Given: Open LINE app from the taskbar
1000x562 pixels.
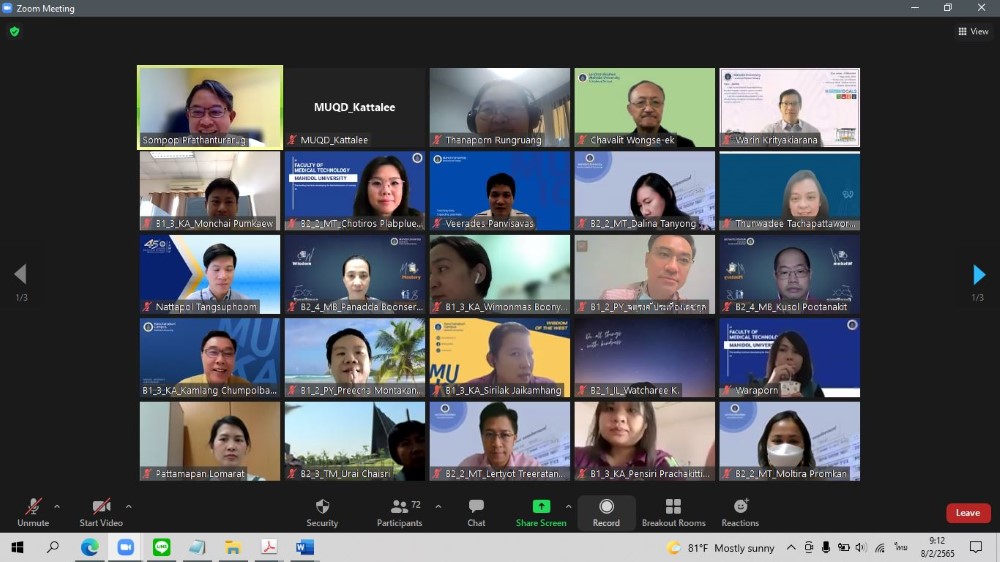Looking at the screenshot, I should 161,547.
